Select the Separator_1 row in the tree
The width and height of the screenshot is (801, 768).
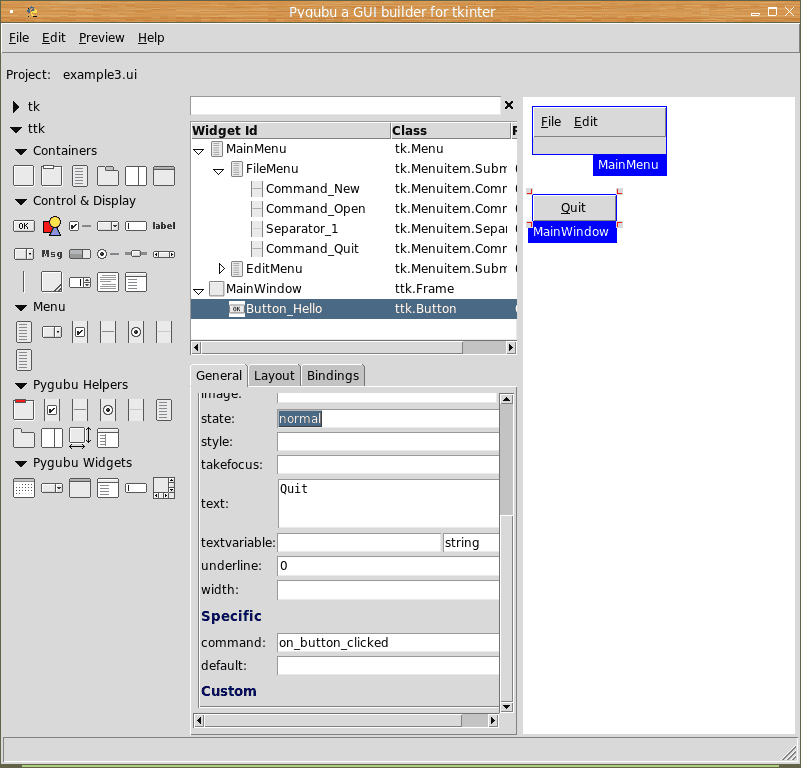[354, 228]
